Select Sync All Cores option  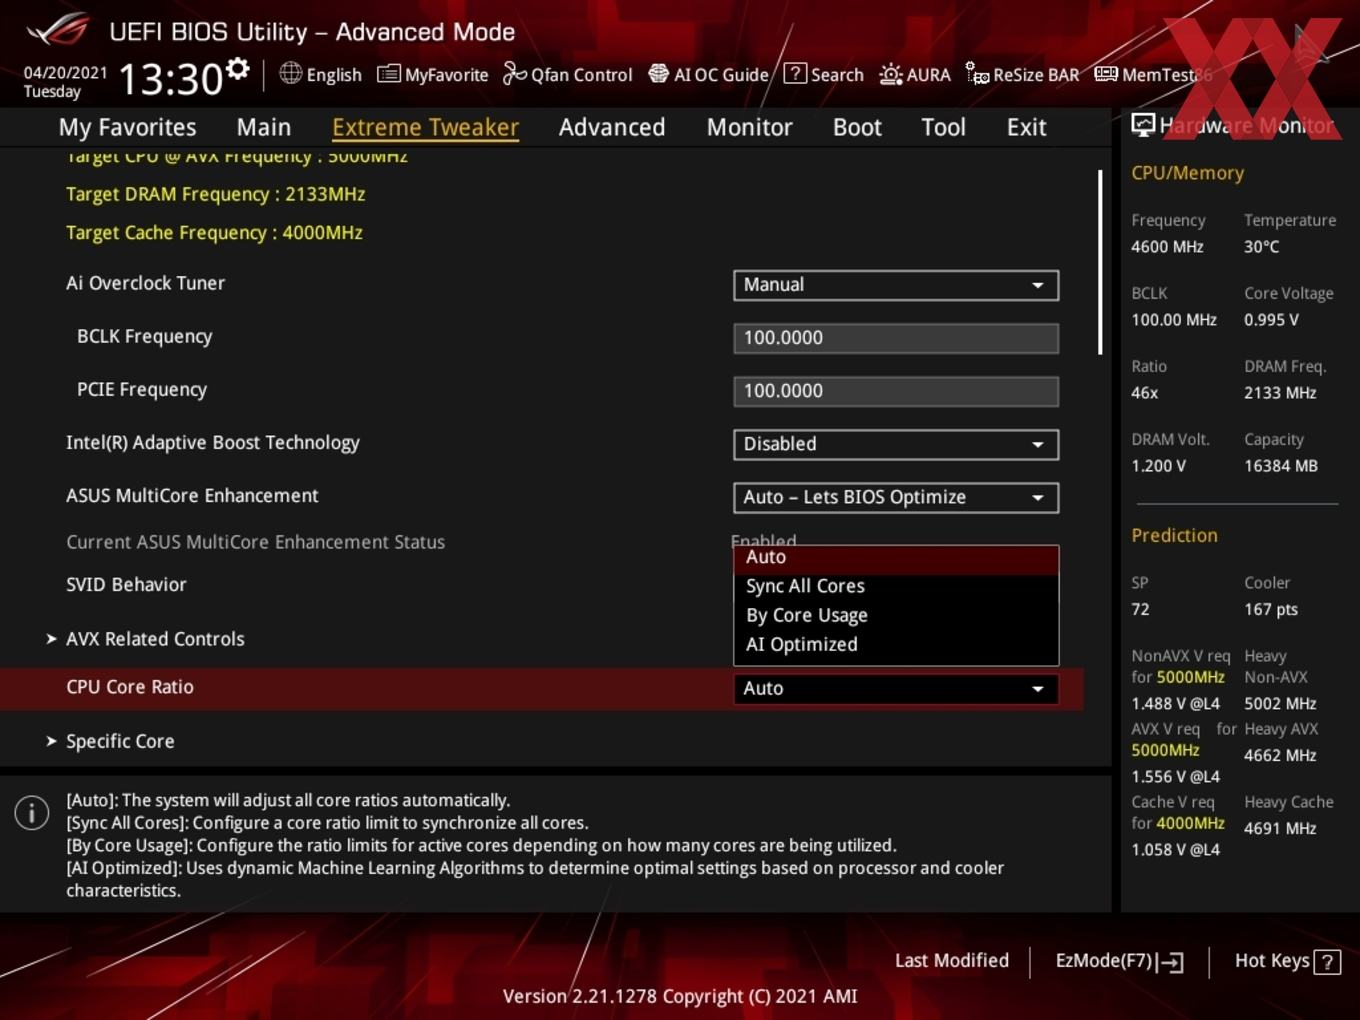pyautogui.click(x=895, y=586)
